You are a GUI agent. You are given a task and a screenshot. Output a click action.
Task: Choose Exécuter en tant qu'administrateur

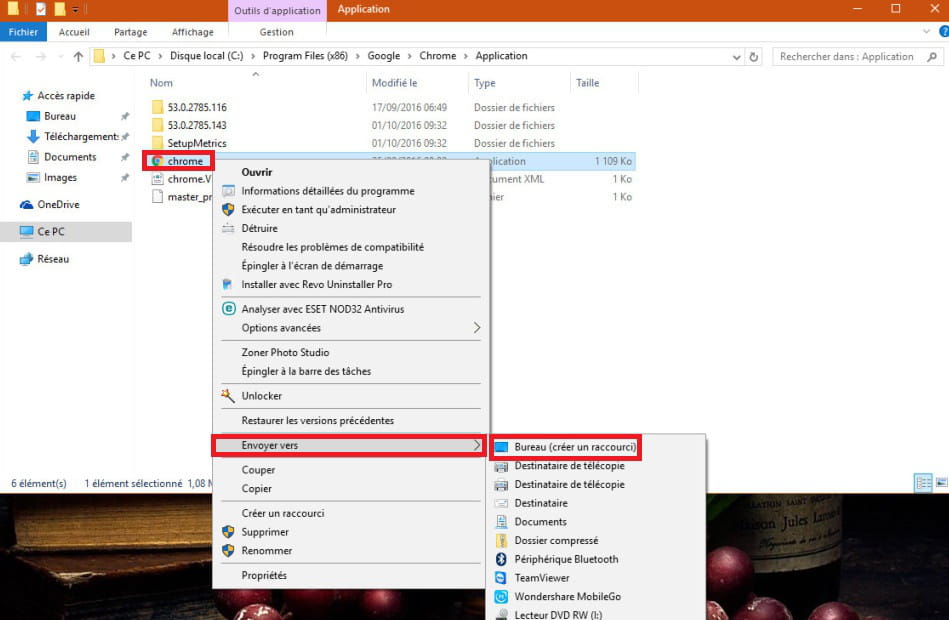(318, 210)
